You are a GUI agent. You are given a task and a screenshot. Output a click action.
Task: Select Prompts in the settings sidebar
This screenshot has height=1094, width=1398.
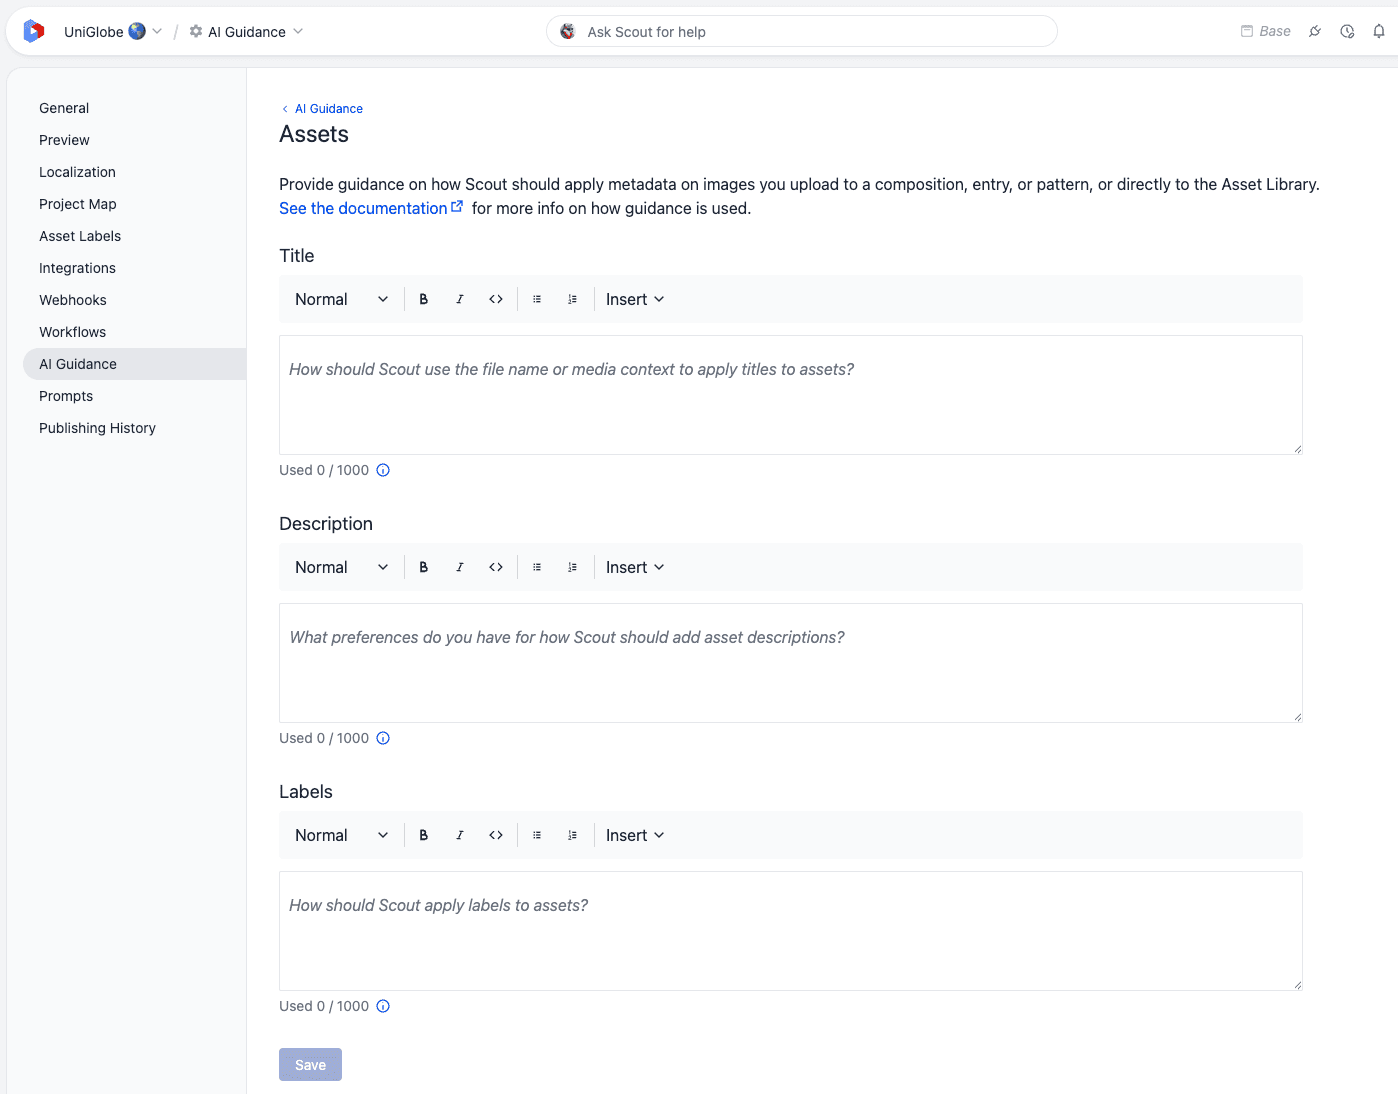click(x=65, y=396)
